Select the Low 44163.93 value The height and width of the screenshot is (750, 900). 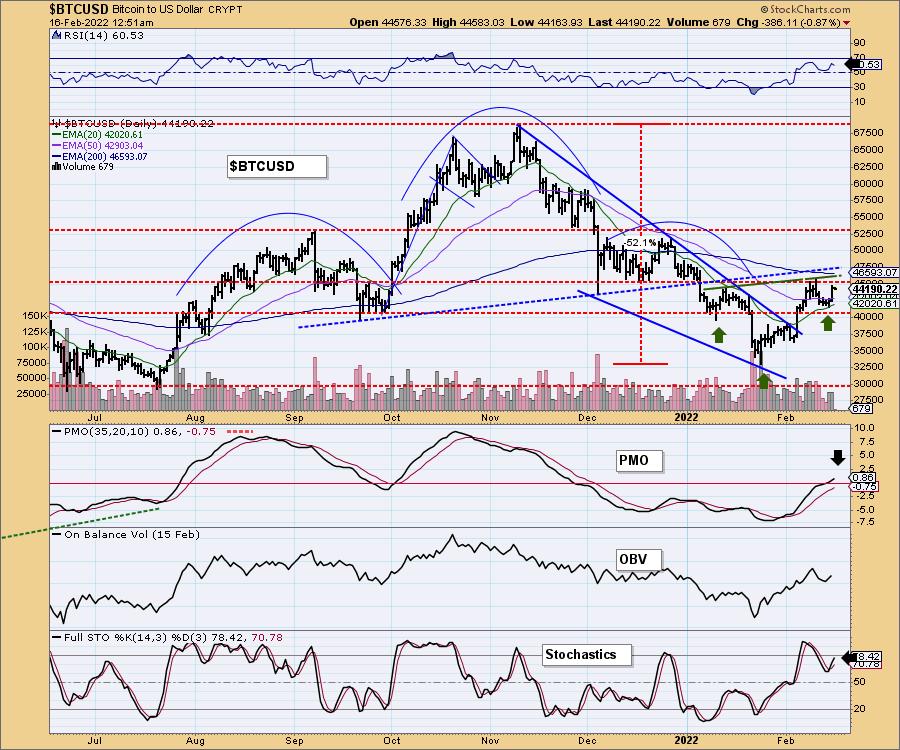546,22
